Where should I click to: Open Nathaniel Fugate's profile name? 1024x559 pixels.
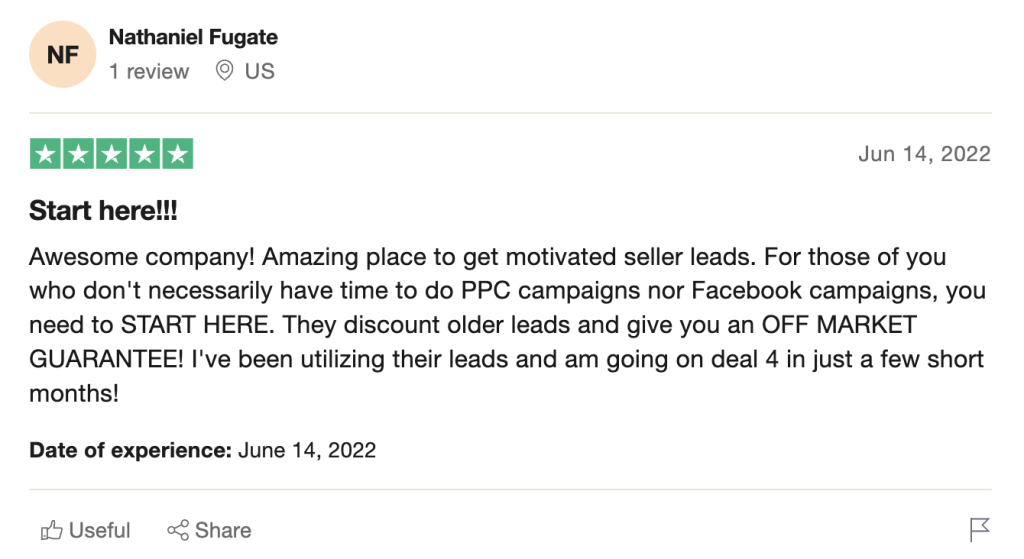[193, 38]
